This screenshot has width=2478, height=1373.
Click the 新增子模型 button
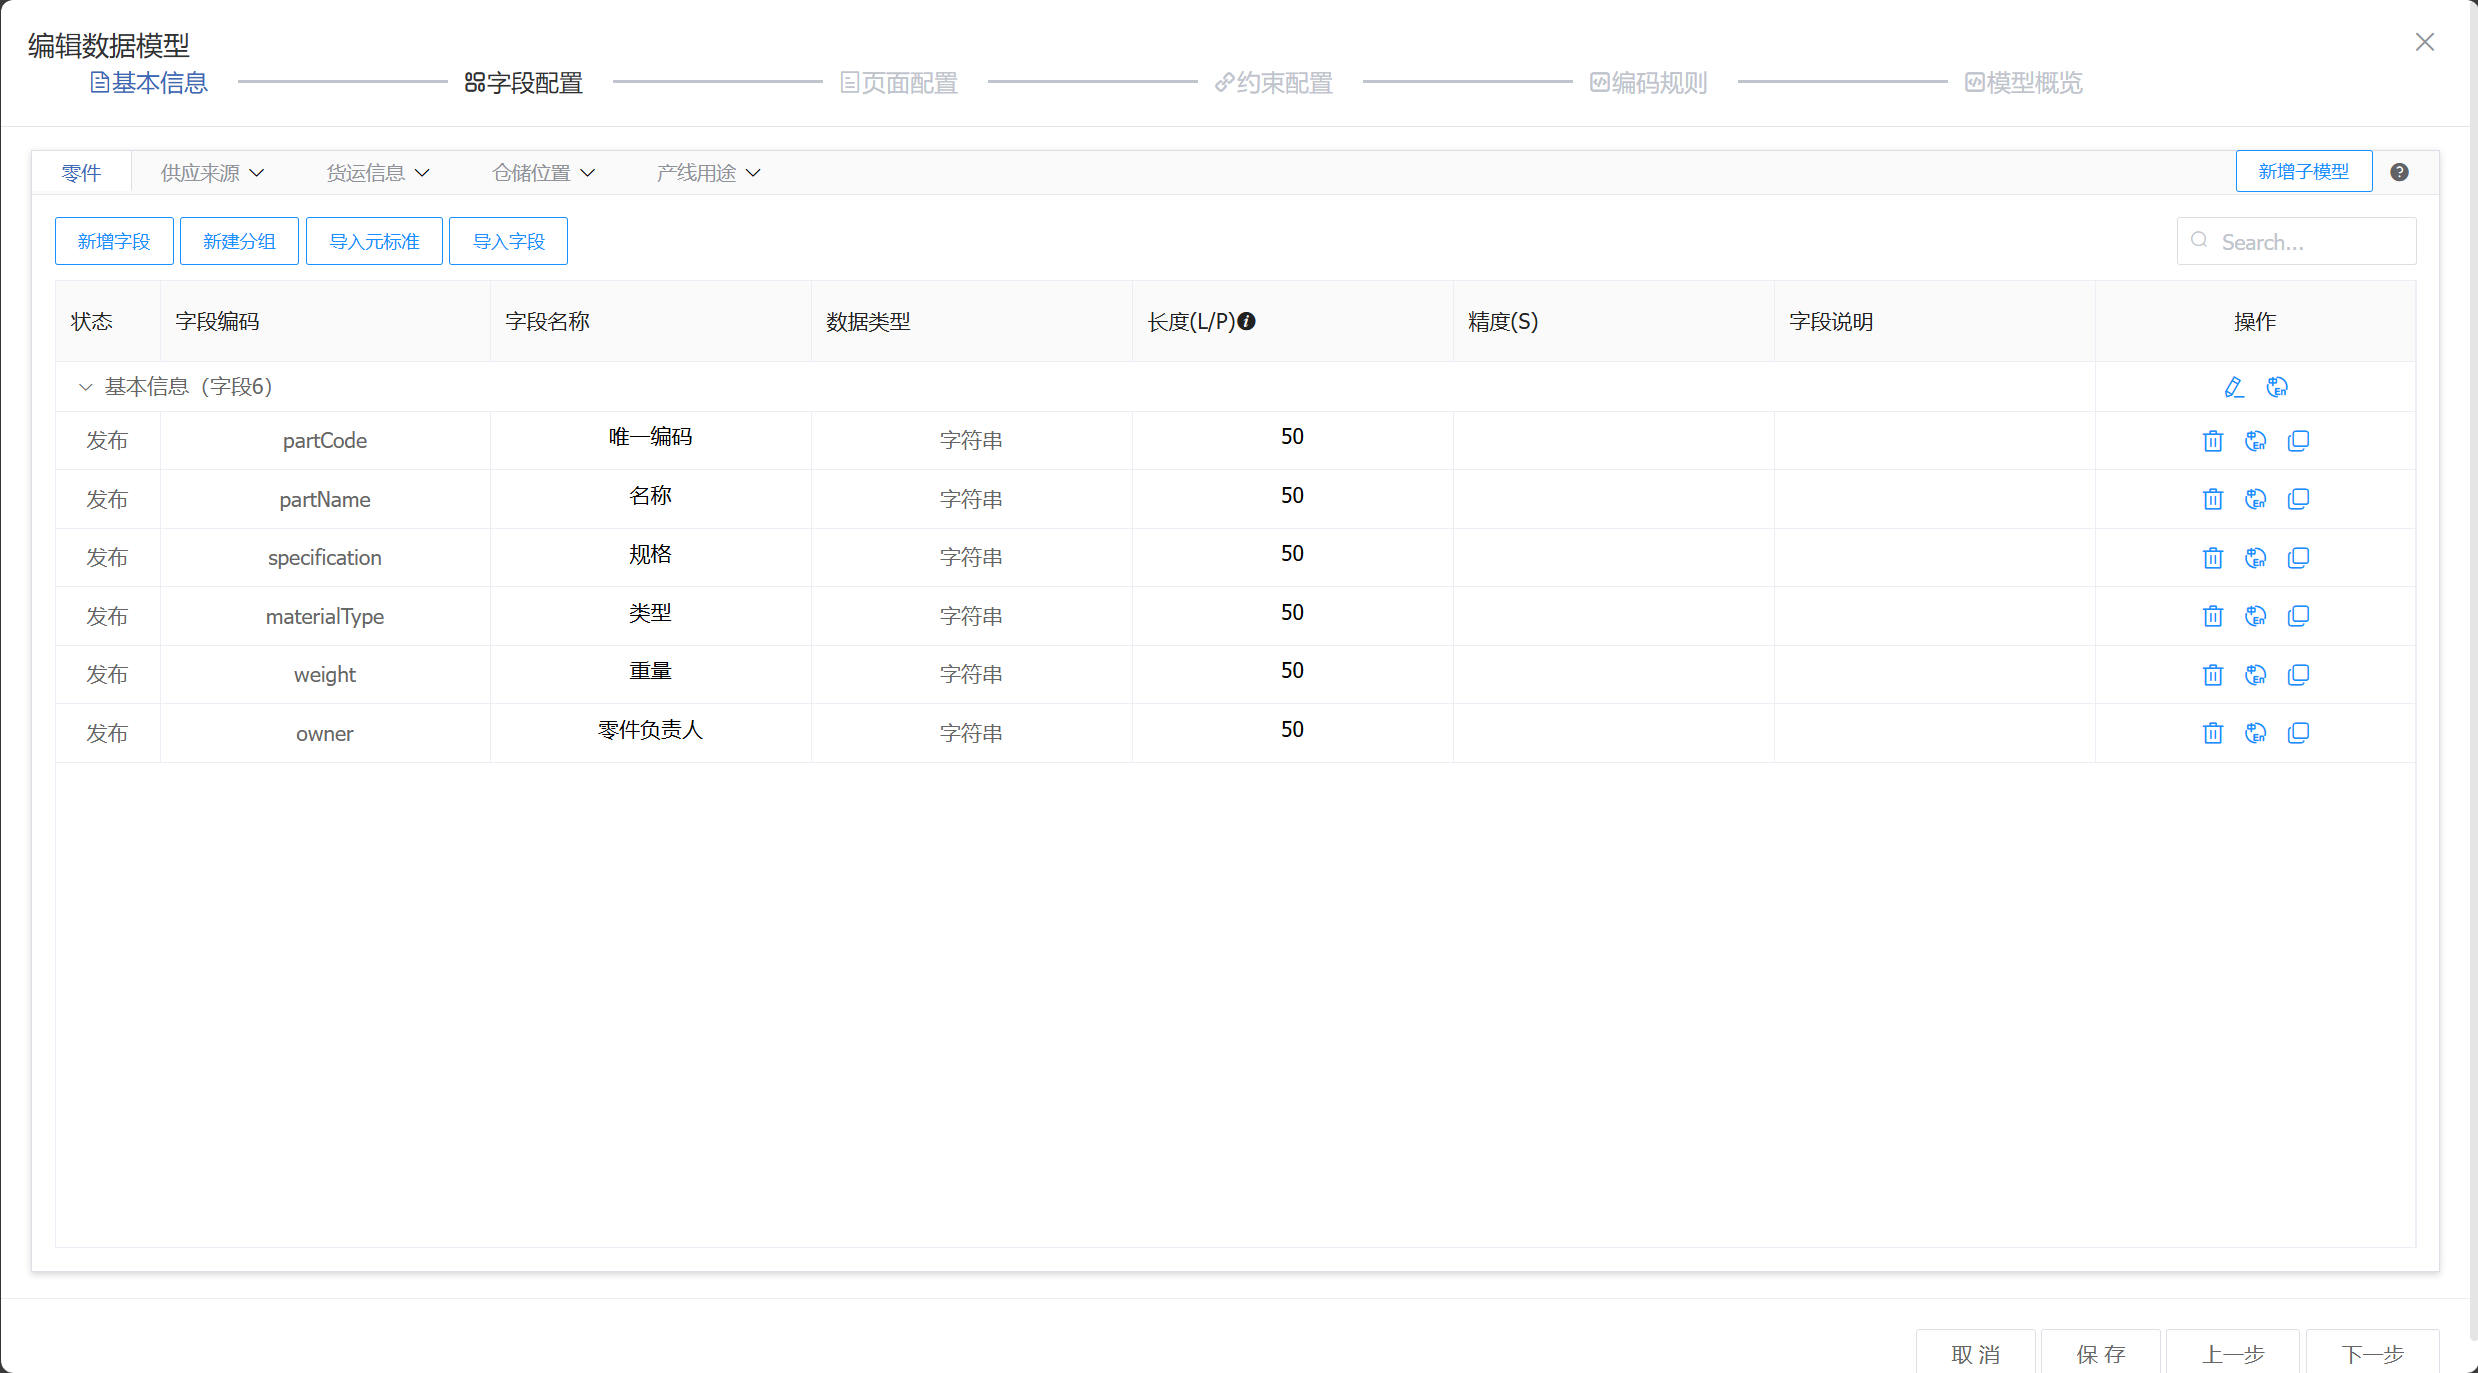2303,171
